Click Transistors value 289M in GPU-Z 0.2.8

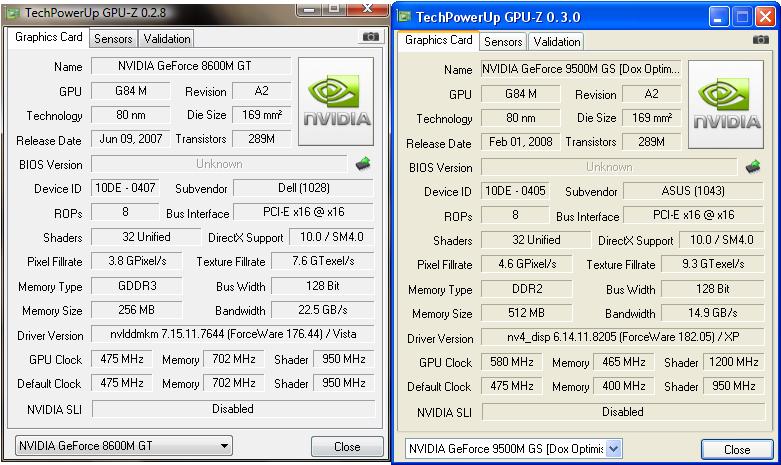261,139
